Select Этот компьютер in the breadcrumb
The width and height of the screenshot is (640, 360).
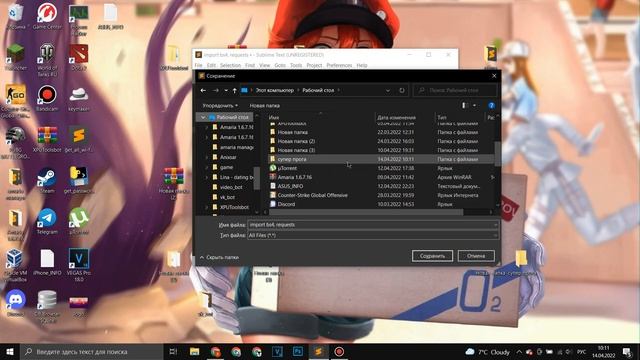coord(274,90)
